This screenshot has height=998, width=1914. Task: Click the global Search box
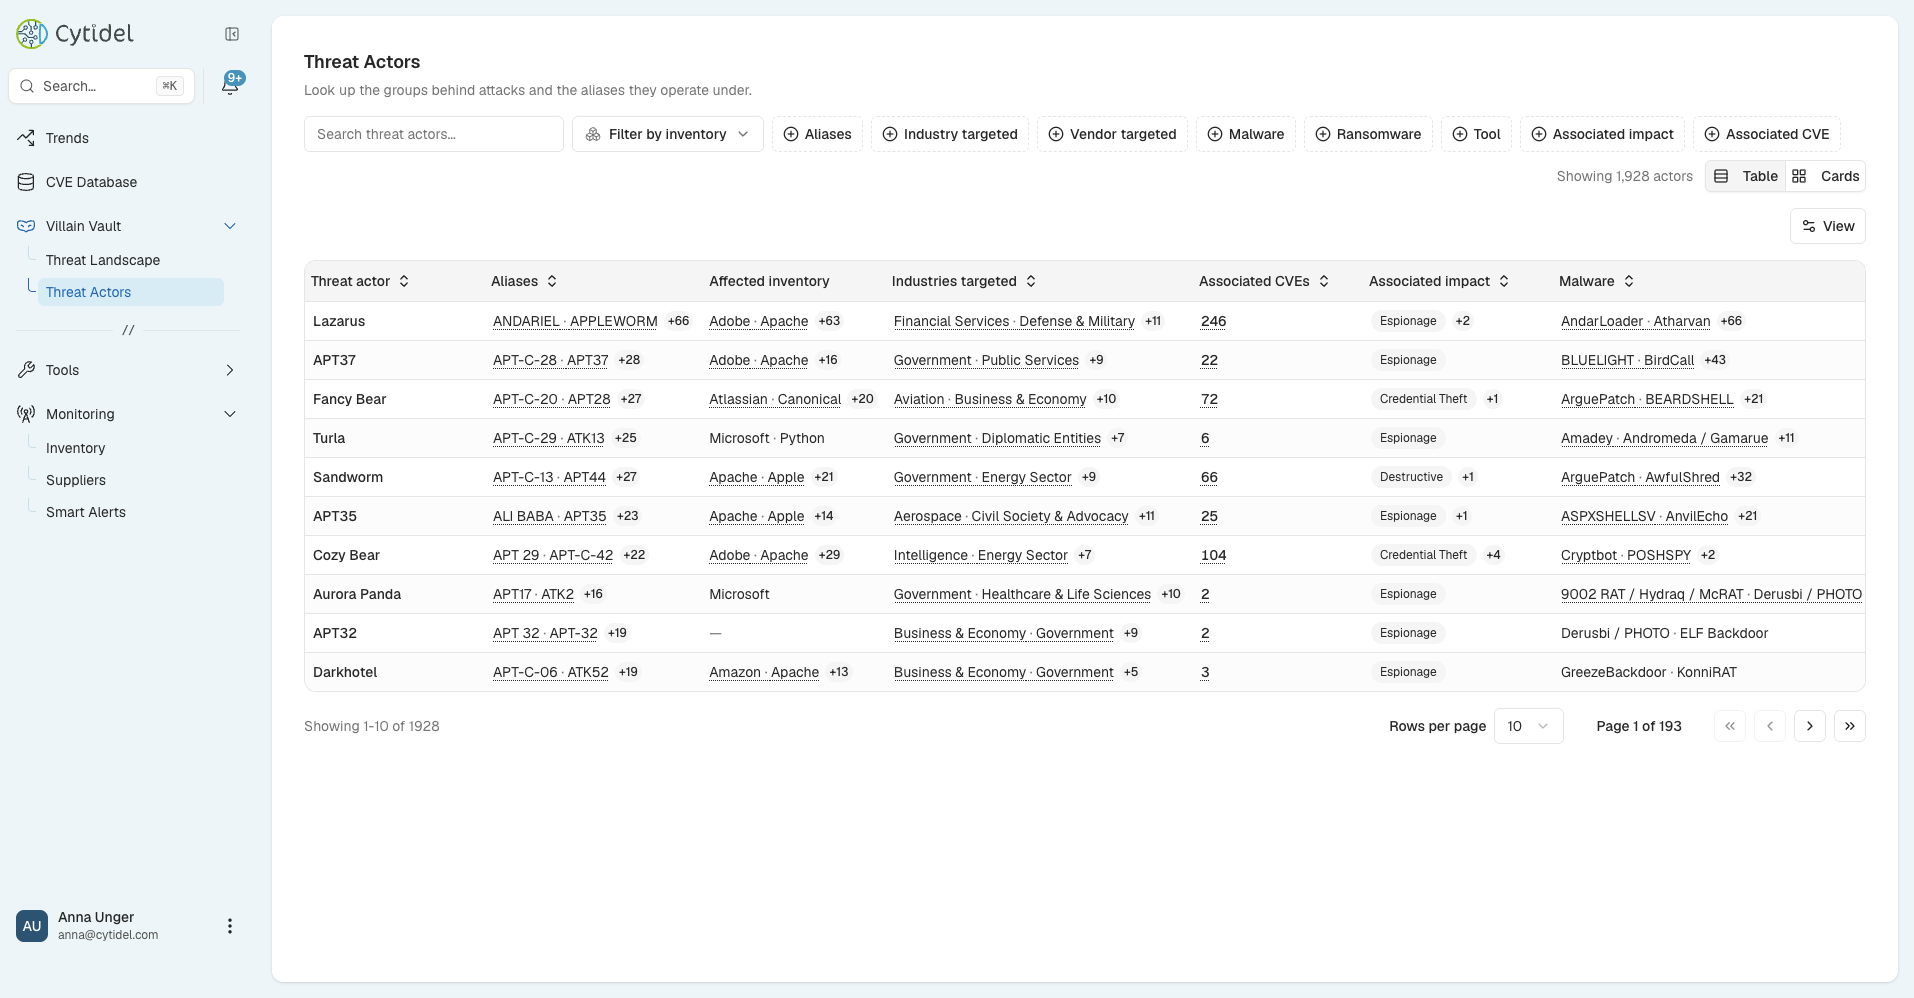[101, 86]
